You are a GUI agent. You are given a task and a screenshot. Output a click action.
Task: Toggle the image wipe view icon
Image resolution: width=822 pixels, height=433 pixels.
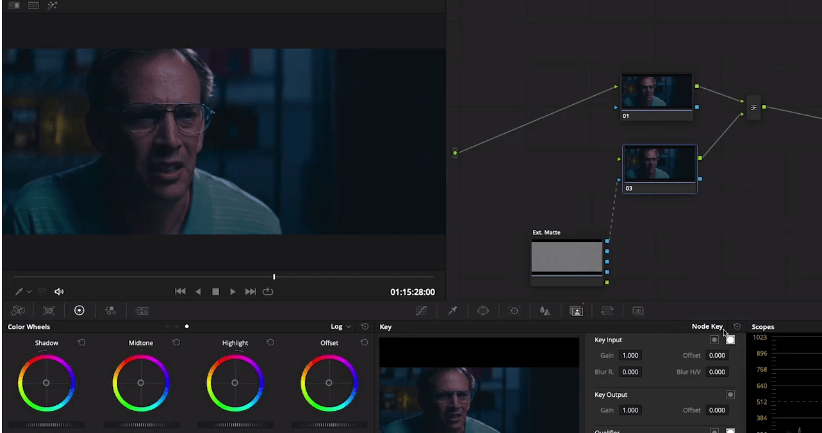14,5
